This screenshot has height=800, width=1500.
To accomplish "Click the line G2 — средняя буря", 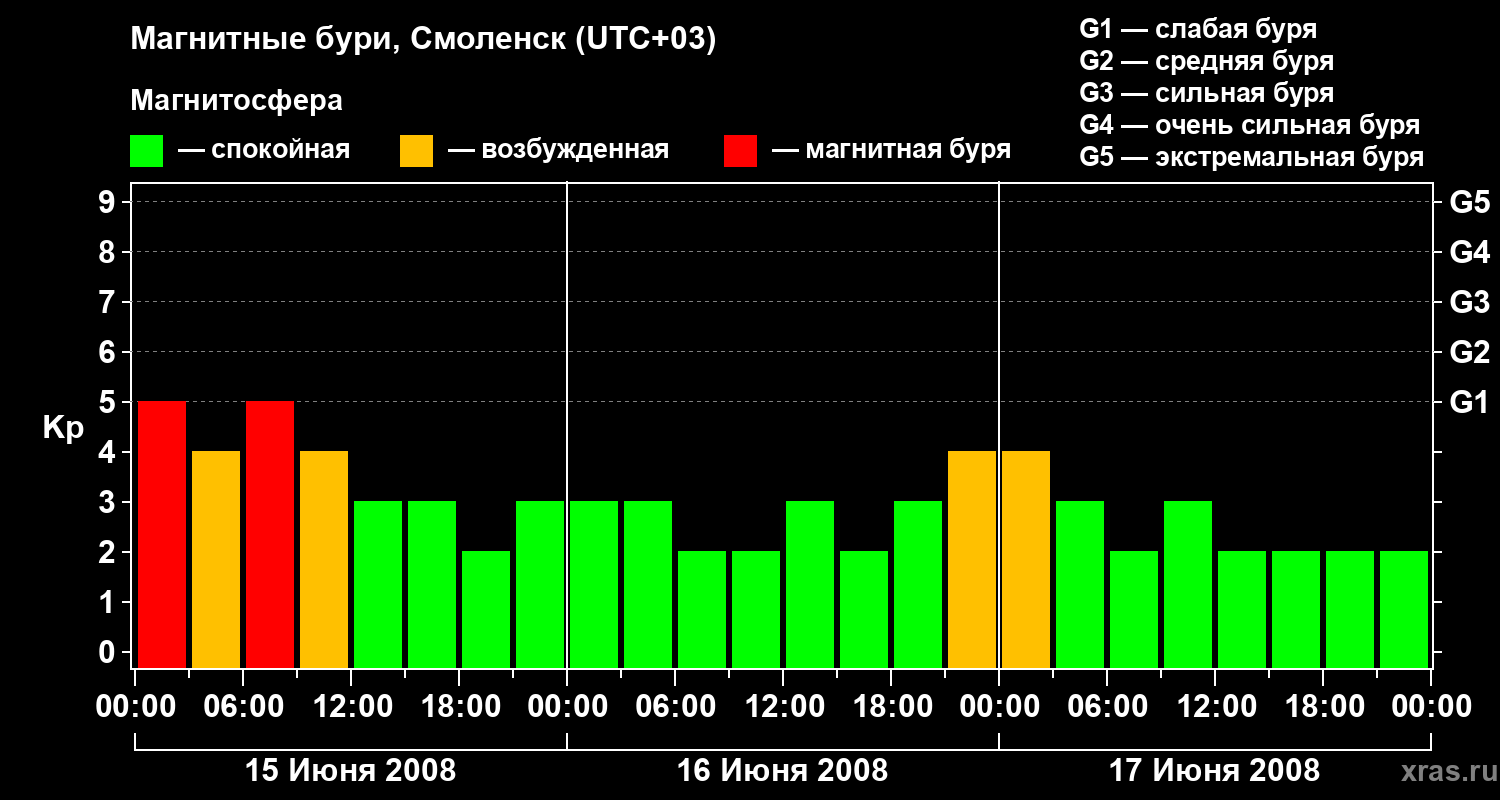I will pos(1206,61).
